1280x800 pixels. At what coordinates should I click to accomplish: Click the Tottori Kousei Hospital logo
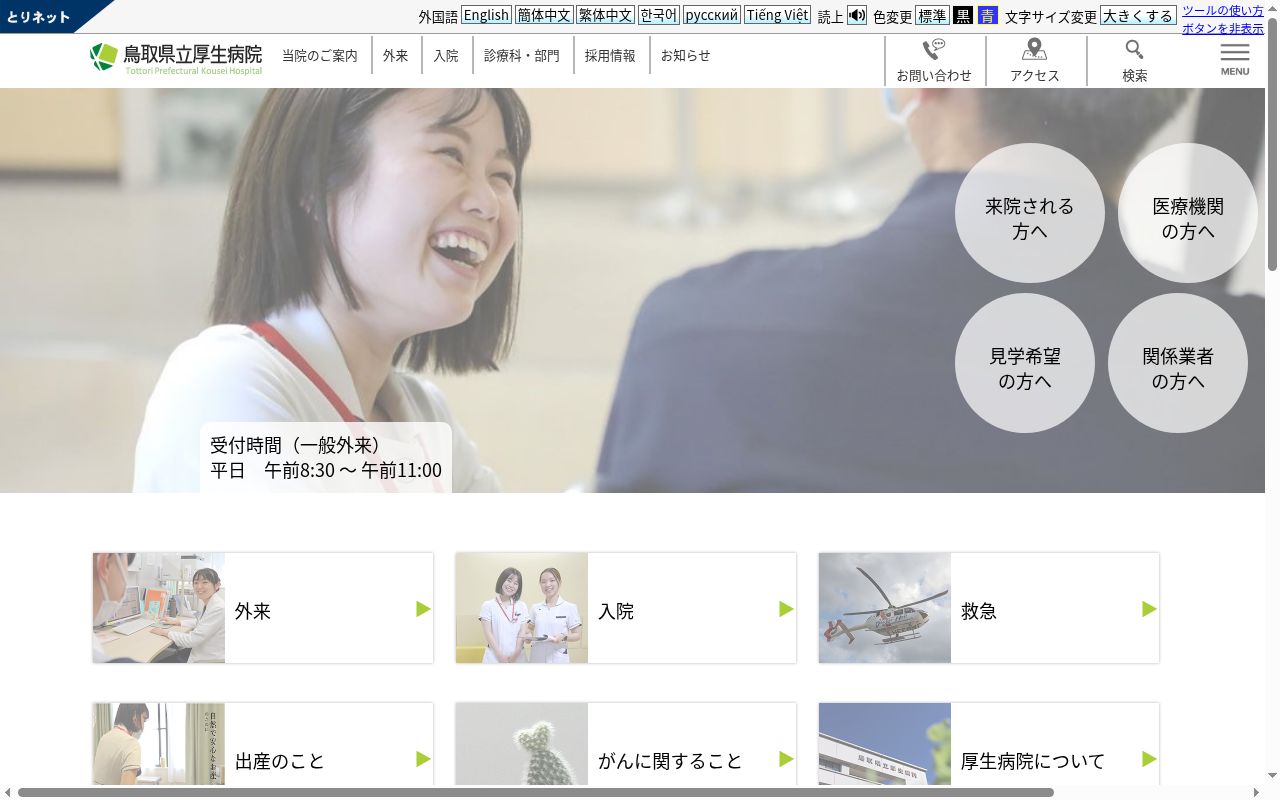point(176,58)
